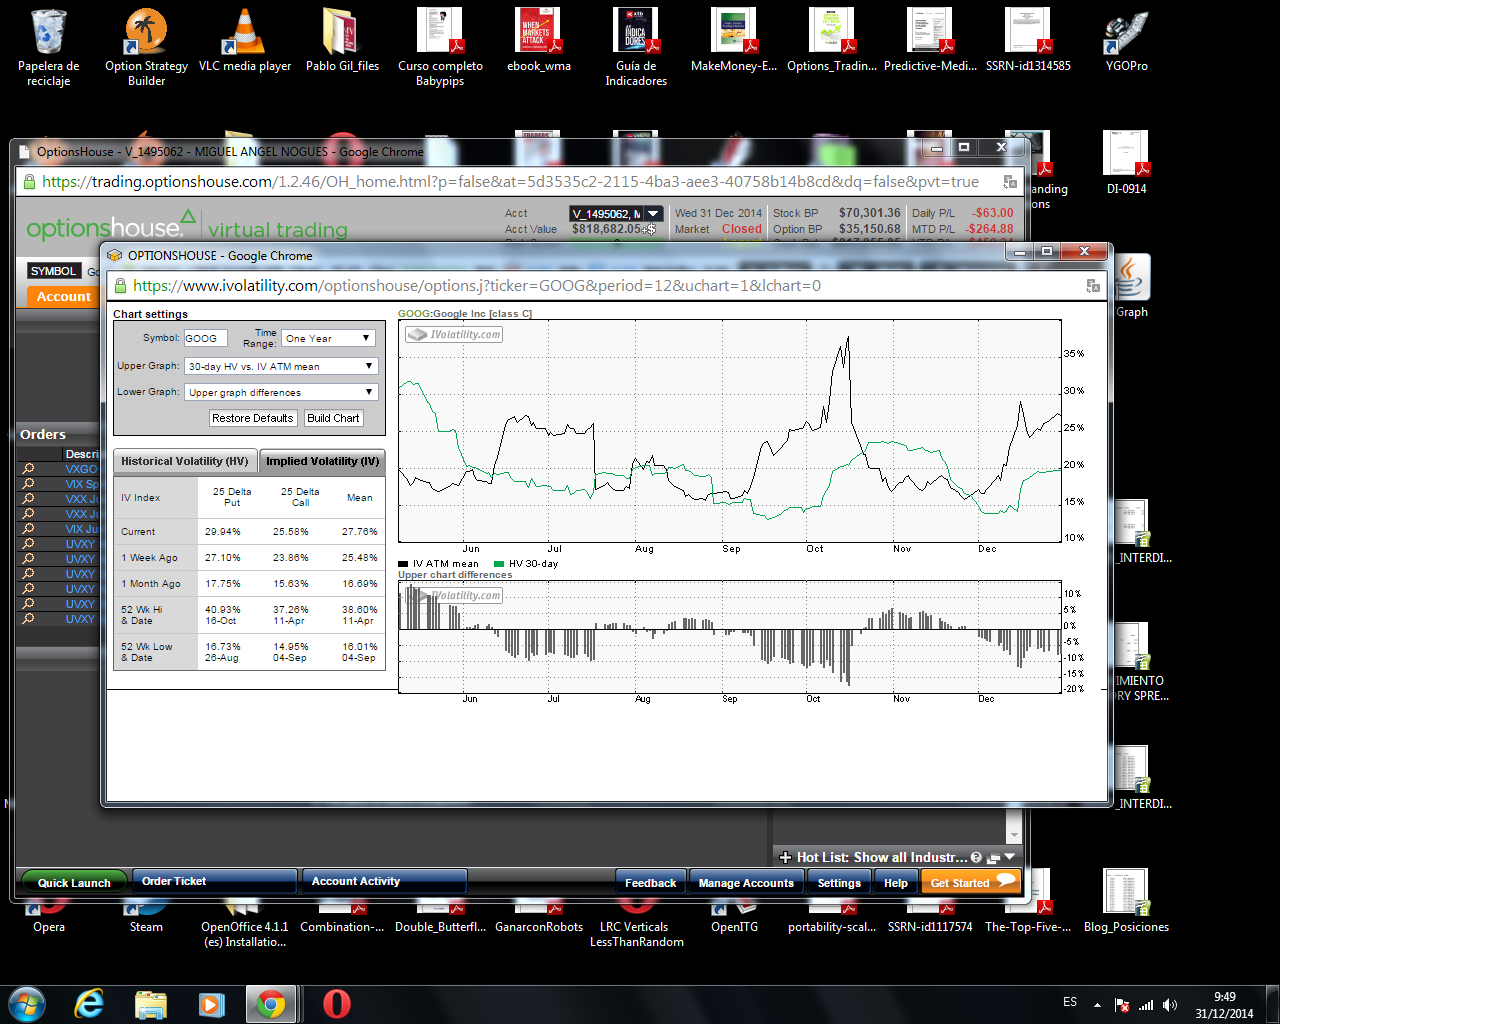
Task: Click the 52 Wk Hi put value 40.93%
Action: coord(223,609)
